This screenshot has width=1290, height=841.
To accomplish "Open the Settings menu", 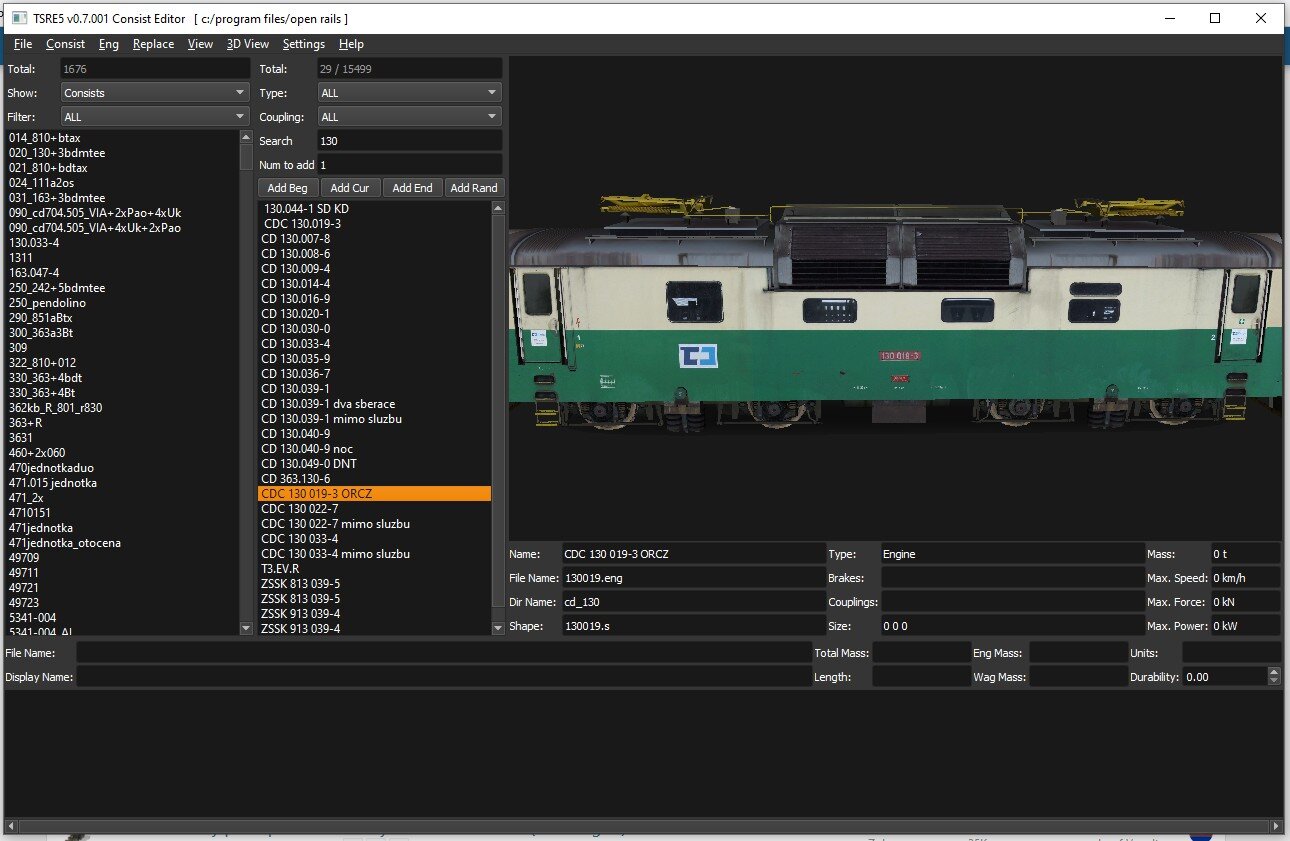I will (304, 44).
